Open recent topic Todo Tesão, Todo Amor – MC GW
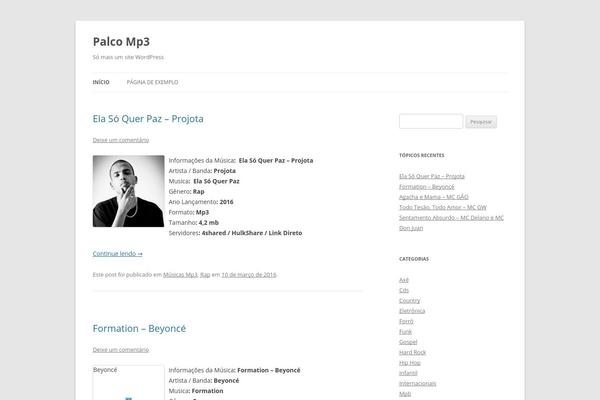Viewport: 600px width, 400px height. click(443, 207)
